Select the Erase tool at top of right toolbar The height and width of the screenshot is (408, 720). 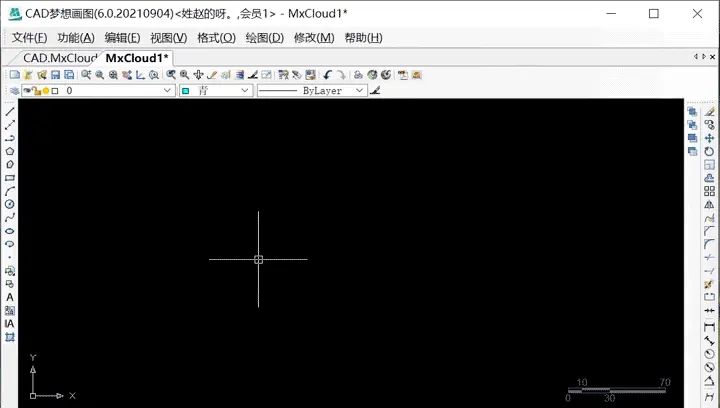click(709, 112)
